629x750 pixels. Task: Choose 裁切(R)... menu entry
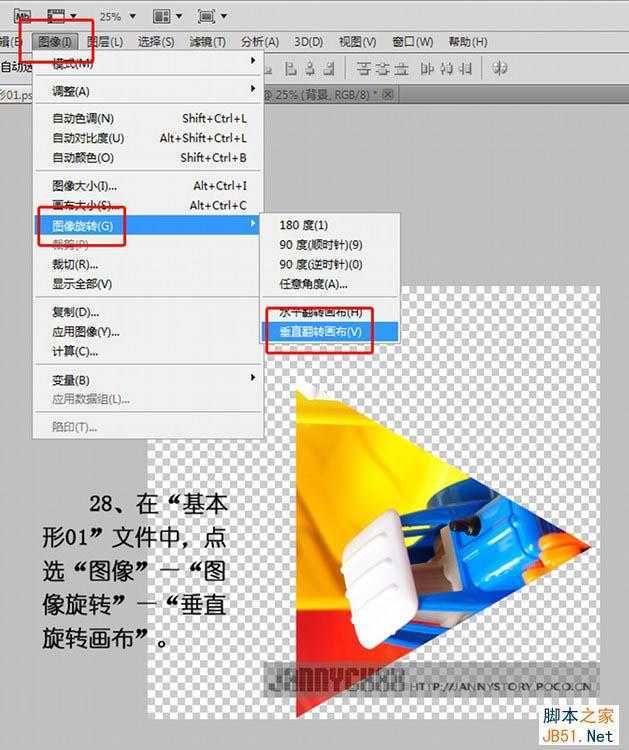tap(148, 265)
